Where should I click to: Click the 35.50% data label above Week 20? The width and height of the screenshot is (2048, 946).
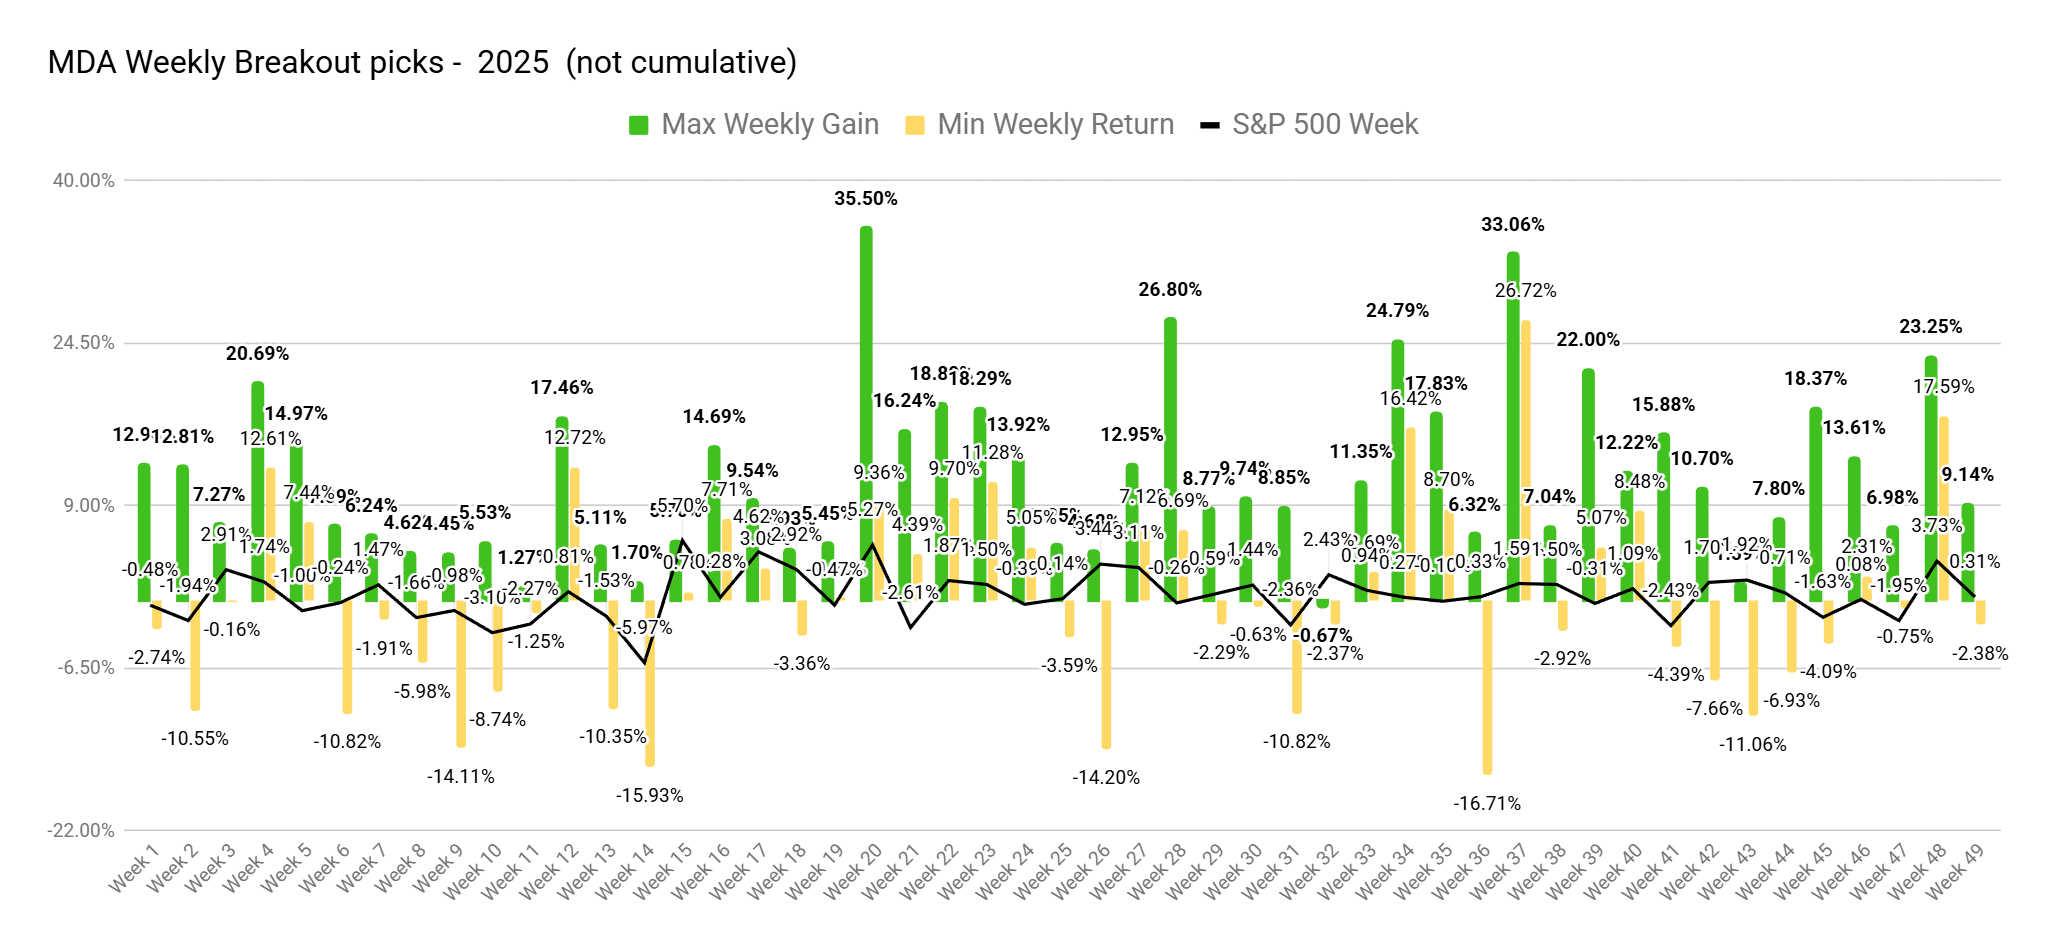(866, 199)
